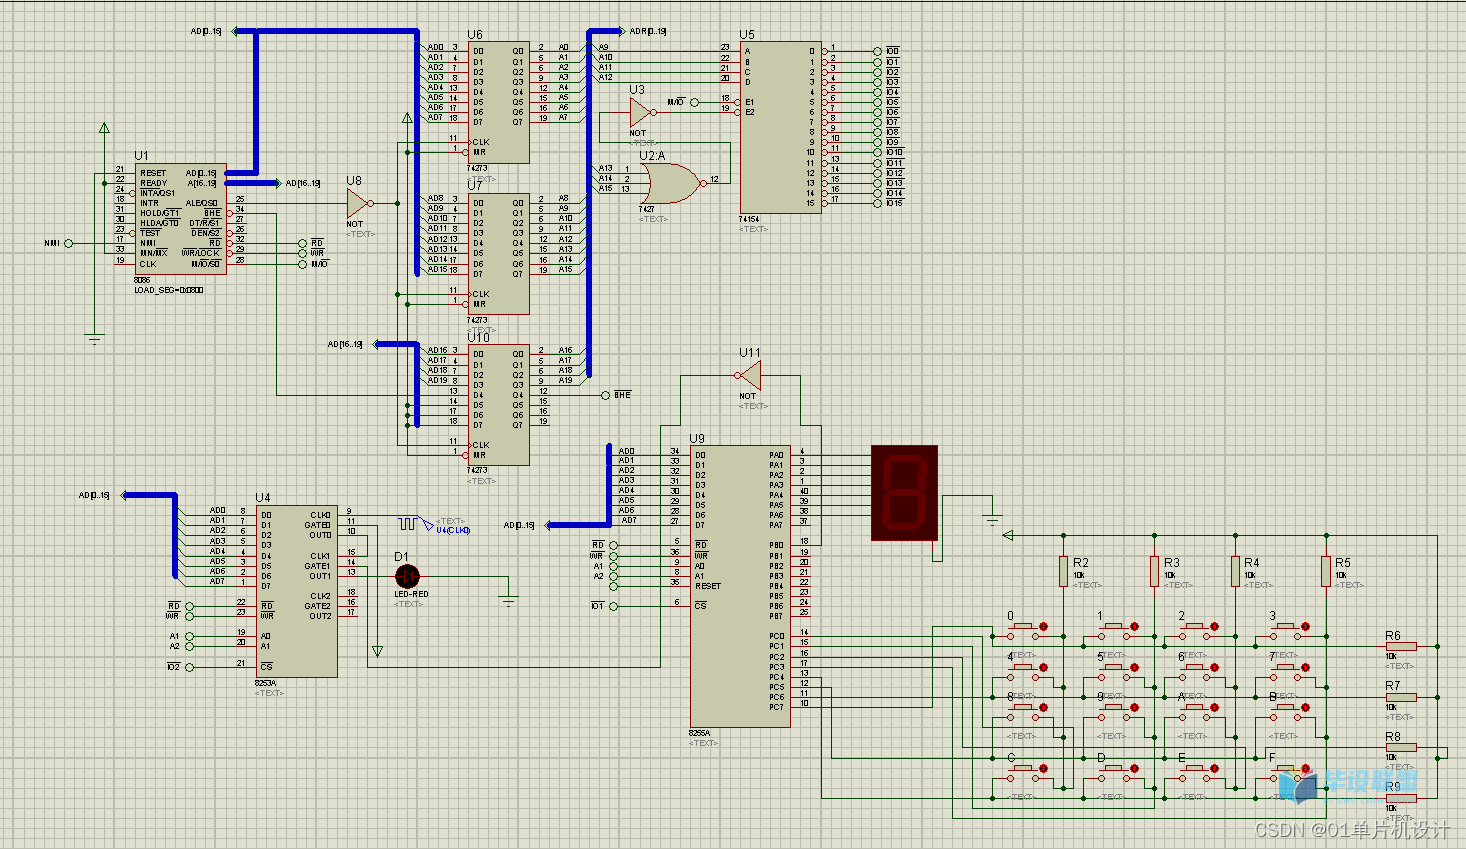Toggle the red latch dot on keypad button 3
1466x849 pixels.
pyautogui.click(x=1306, y=627)
